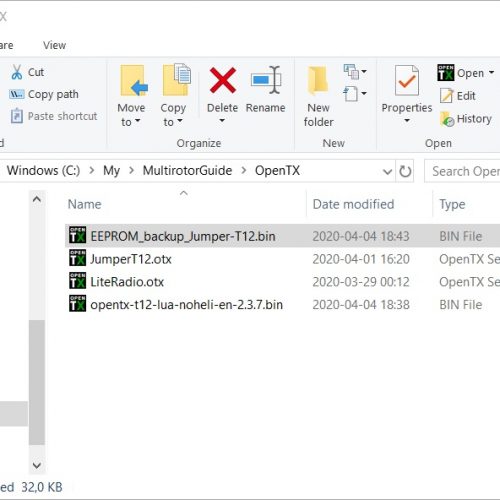
Task: Click the New item icon
Action: pyautogui.click(x=351, y=71)
